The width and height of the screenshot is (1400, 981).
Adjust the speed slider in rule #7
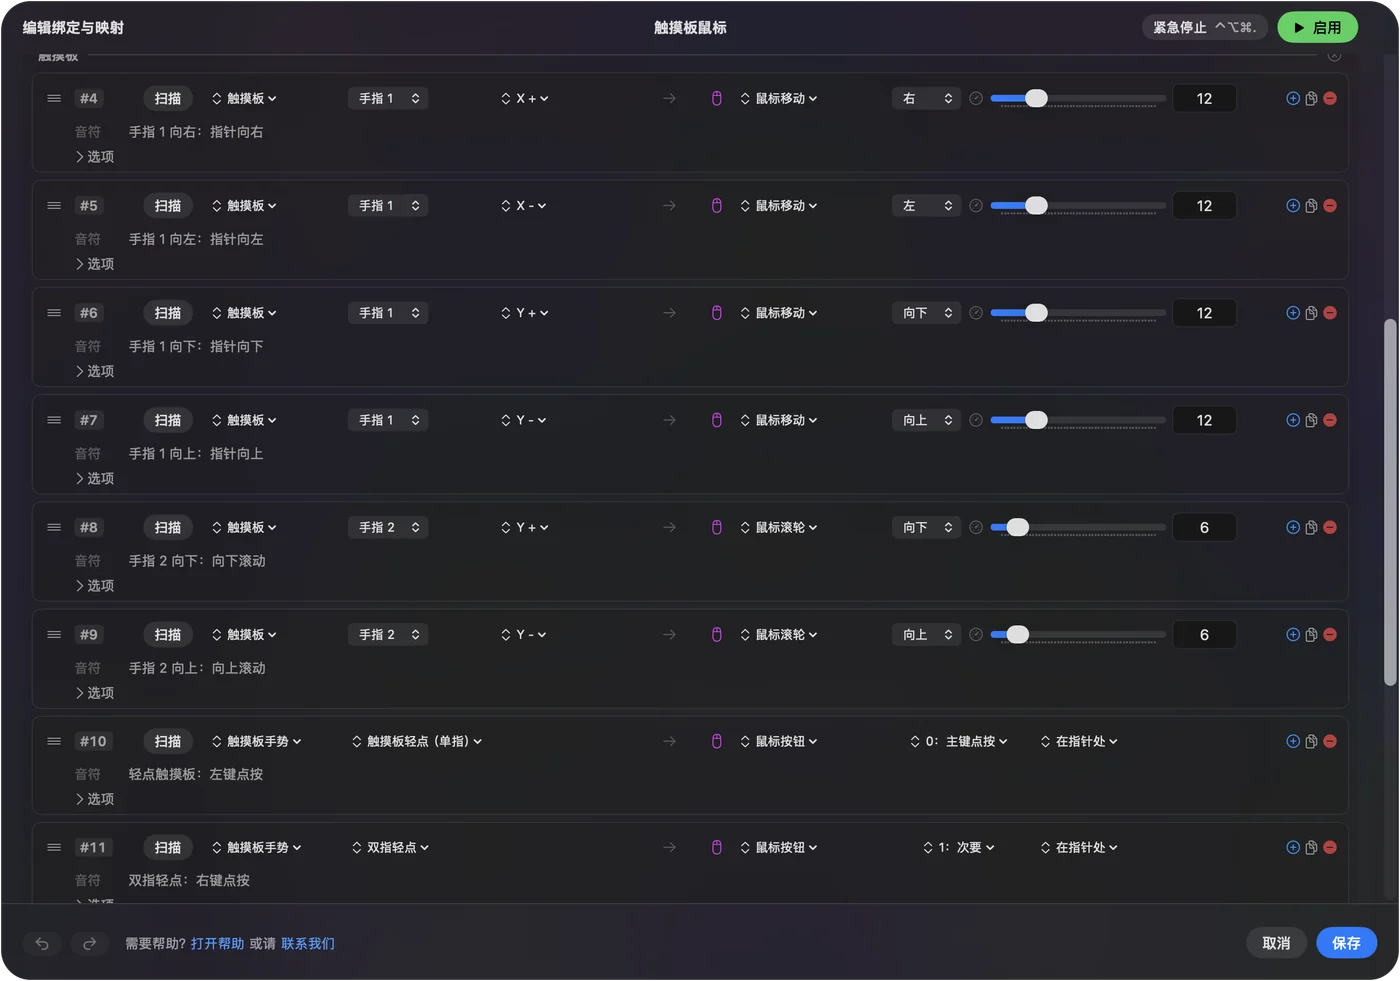tap(1078, 420)
